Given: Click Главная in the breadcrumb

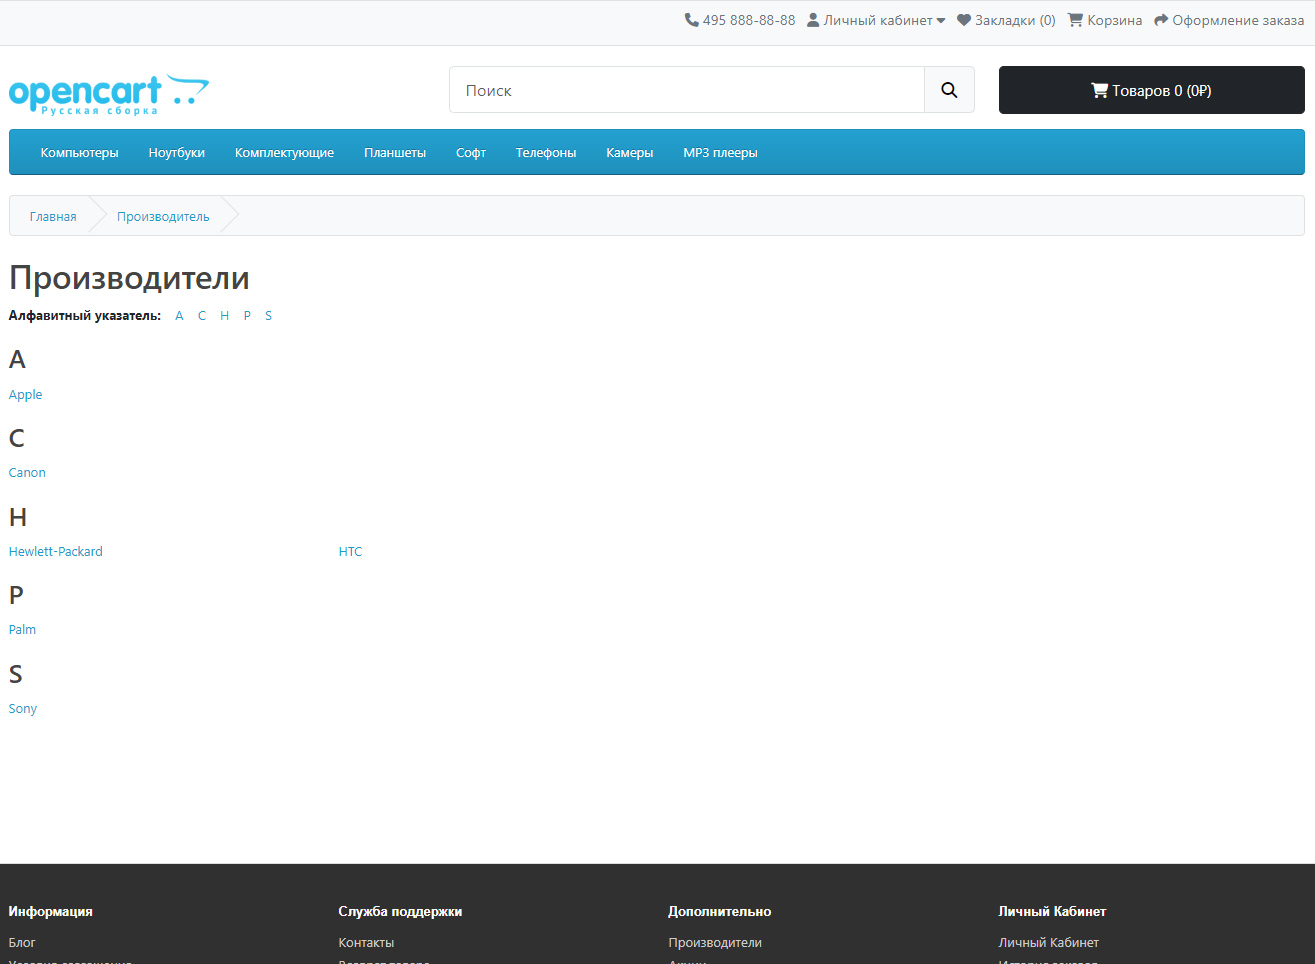Looking at the screenshot, I should coord(53,217).
